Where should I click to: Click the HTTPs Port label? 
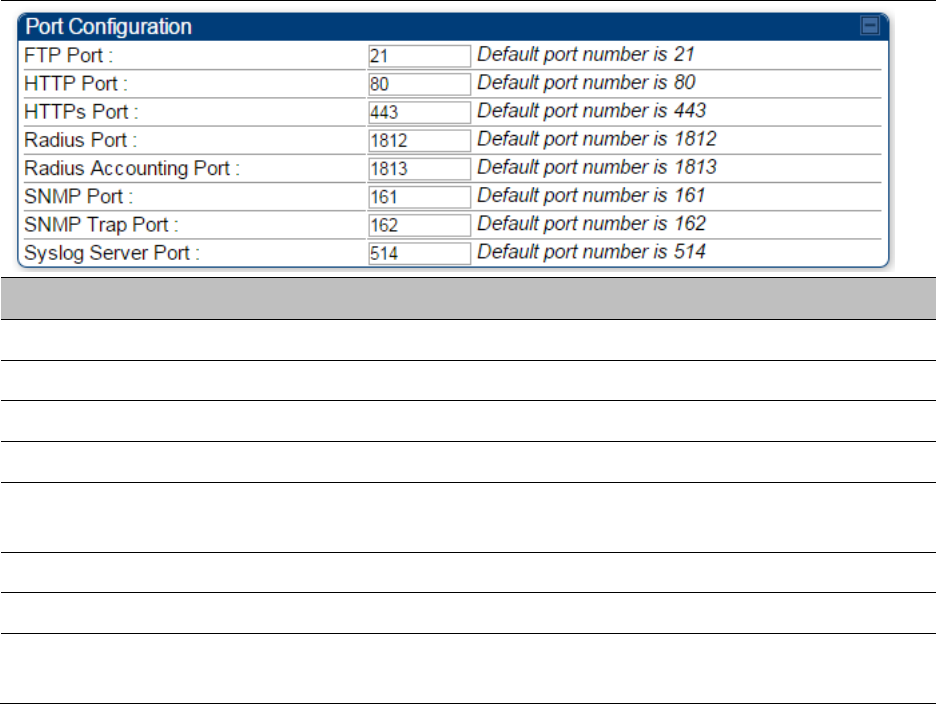[81, 112]
